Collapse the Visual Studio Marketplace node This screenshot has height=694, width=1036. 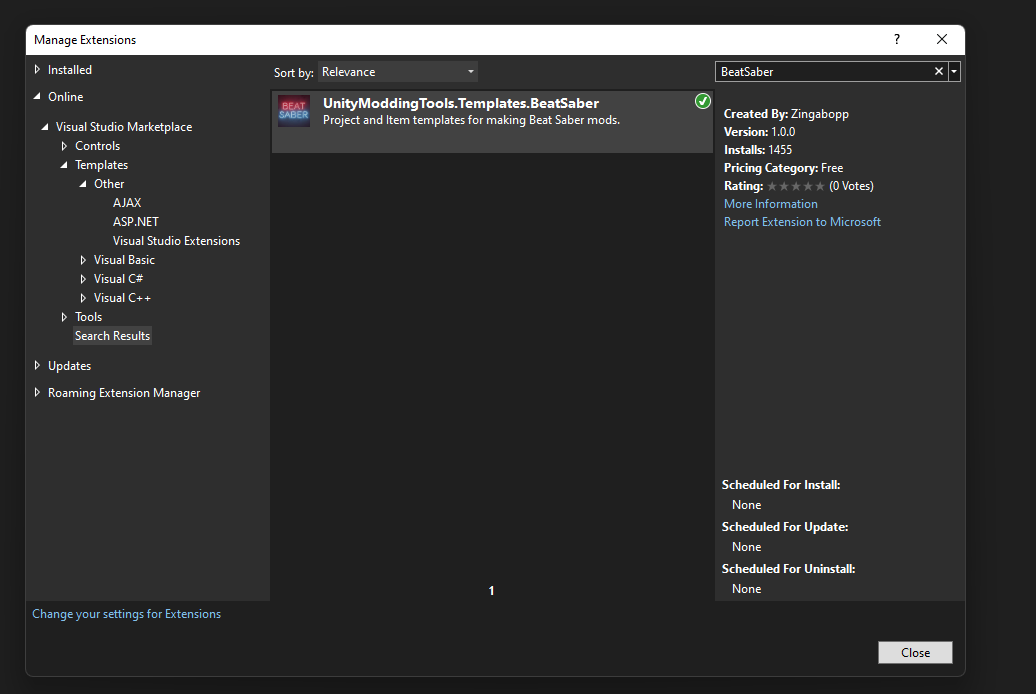pyautogui.click(x=45, y=127)
